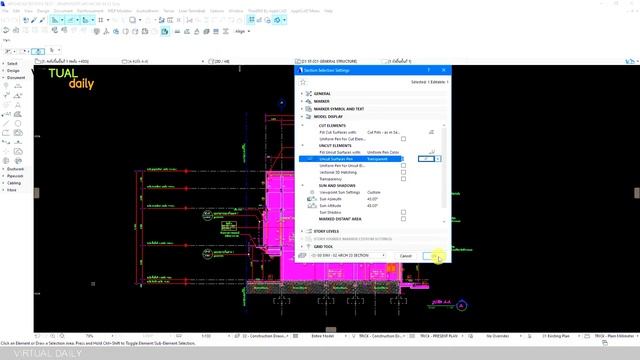Click the help question mark in the dialog title bar
640x360 pixels.
[x=429, y=70]
